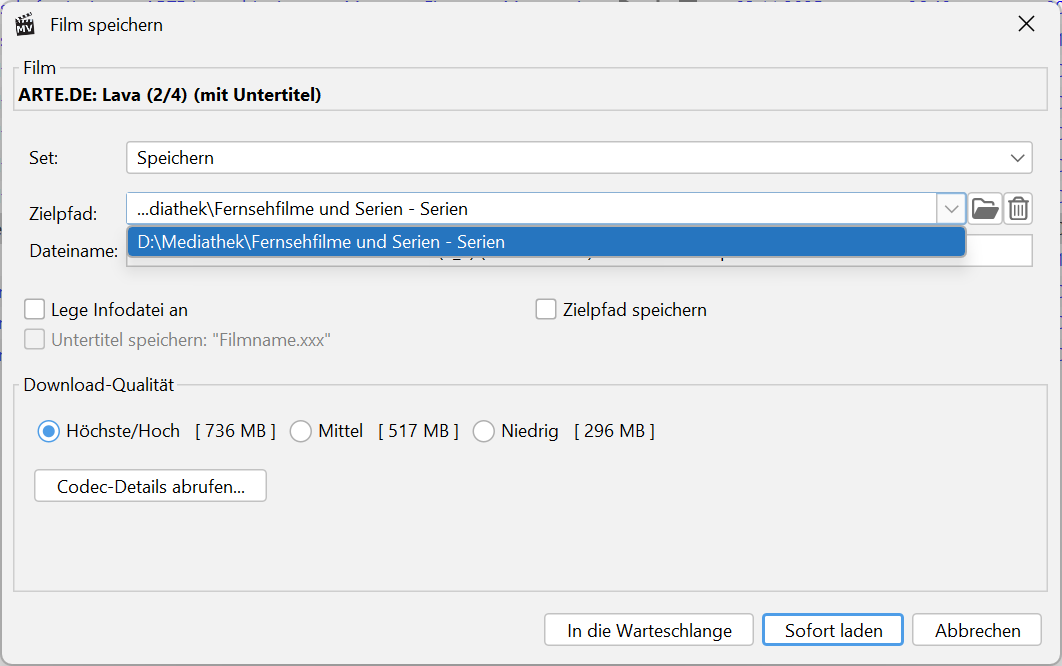Cancel the dialog with Abbrechen
This screenshot has height=666, width=1062.
point(977,631)
